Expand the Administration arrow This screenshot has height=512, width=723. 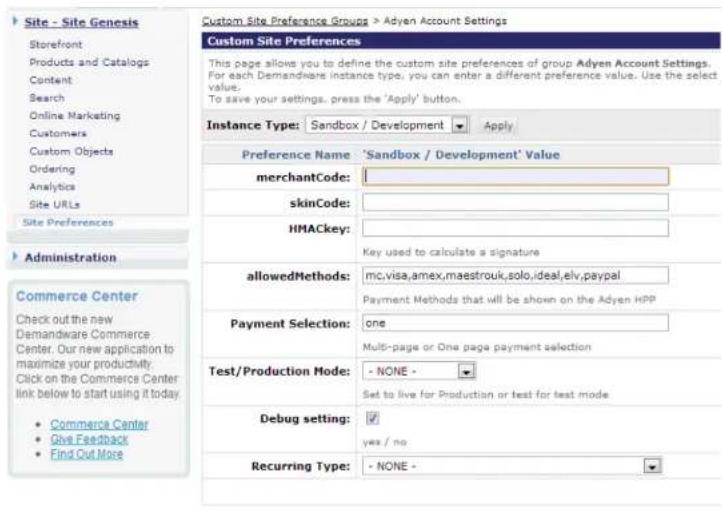[15, 256]
